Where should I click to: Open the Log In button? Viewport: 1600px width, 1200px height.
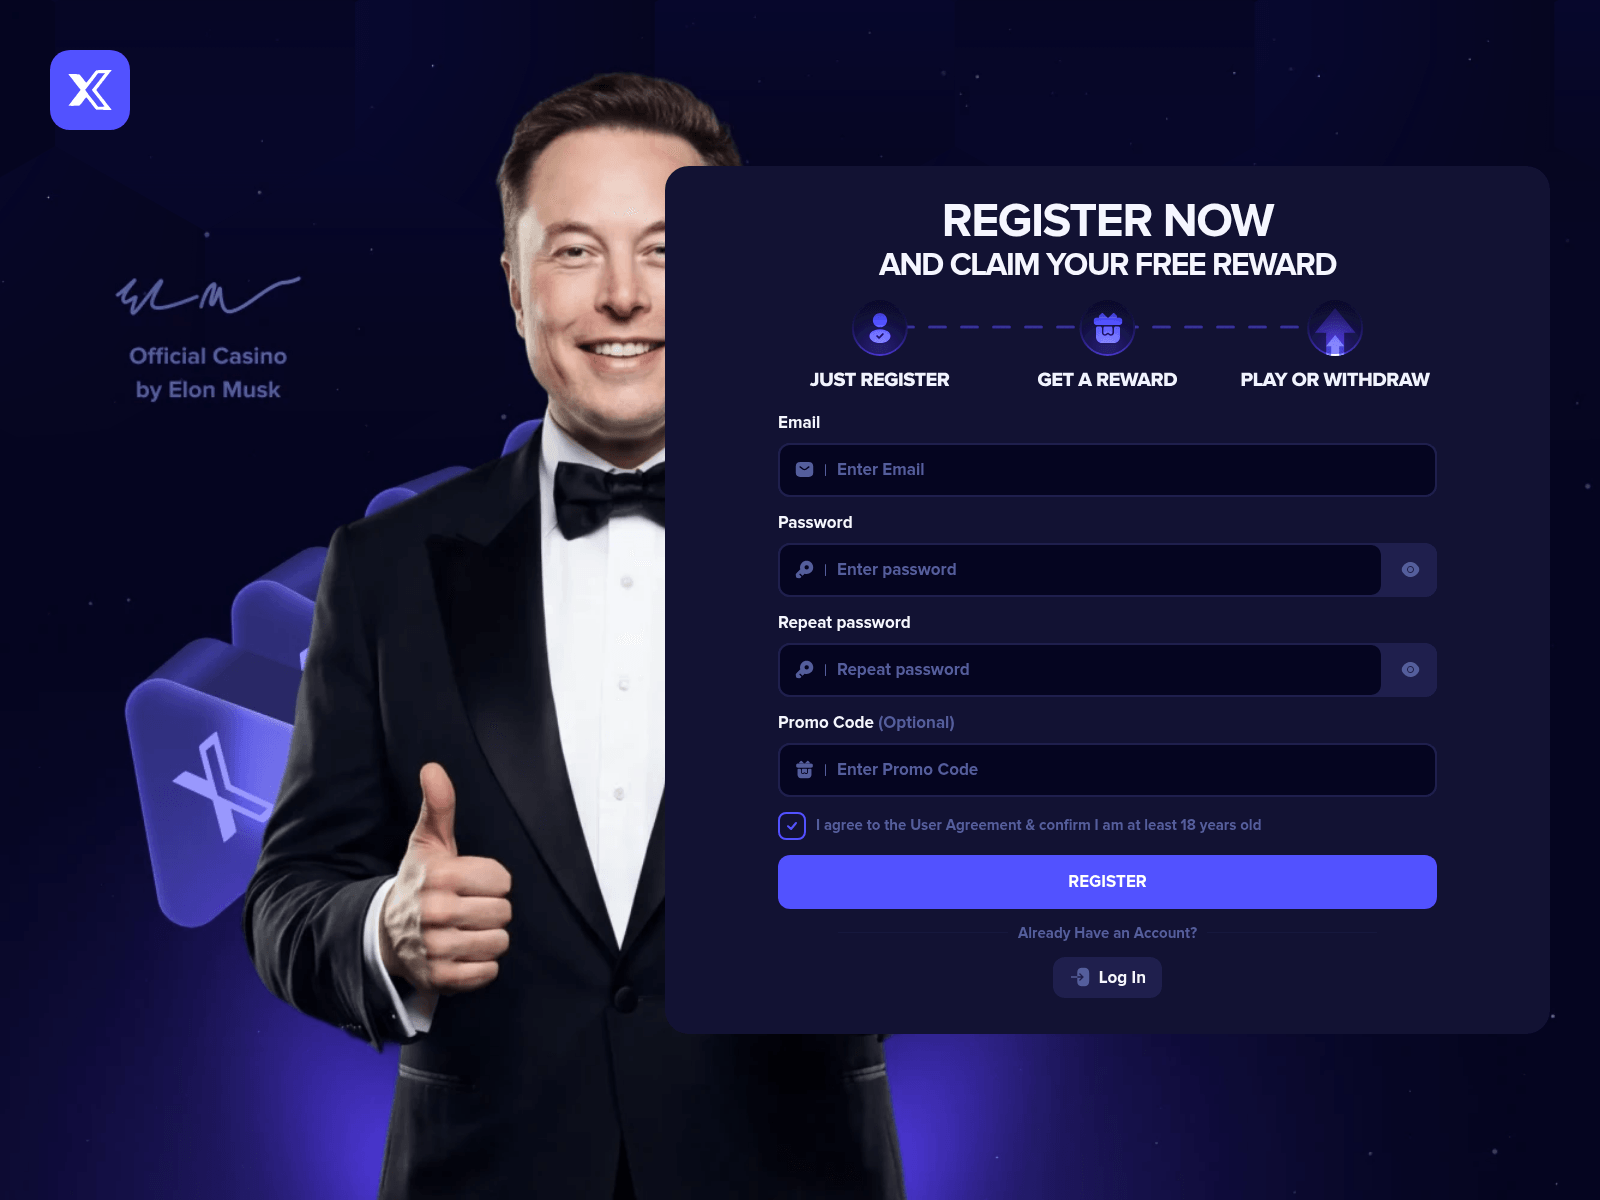click(x=1107, y=978)
